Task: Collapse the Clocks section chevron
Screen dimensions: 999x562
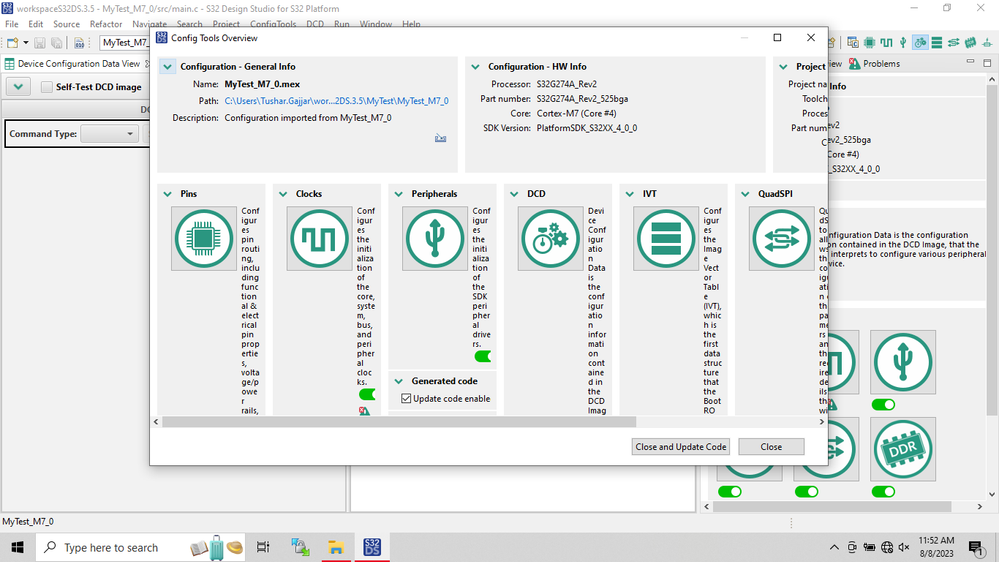Action: click(x=283, y=194)
